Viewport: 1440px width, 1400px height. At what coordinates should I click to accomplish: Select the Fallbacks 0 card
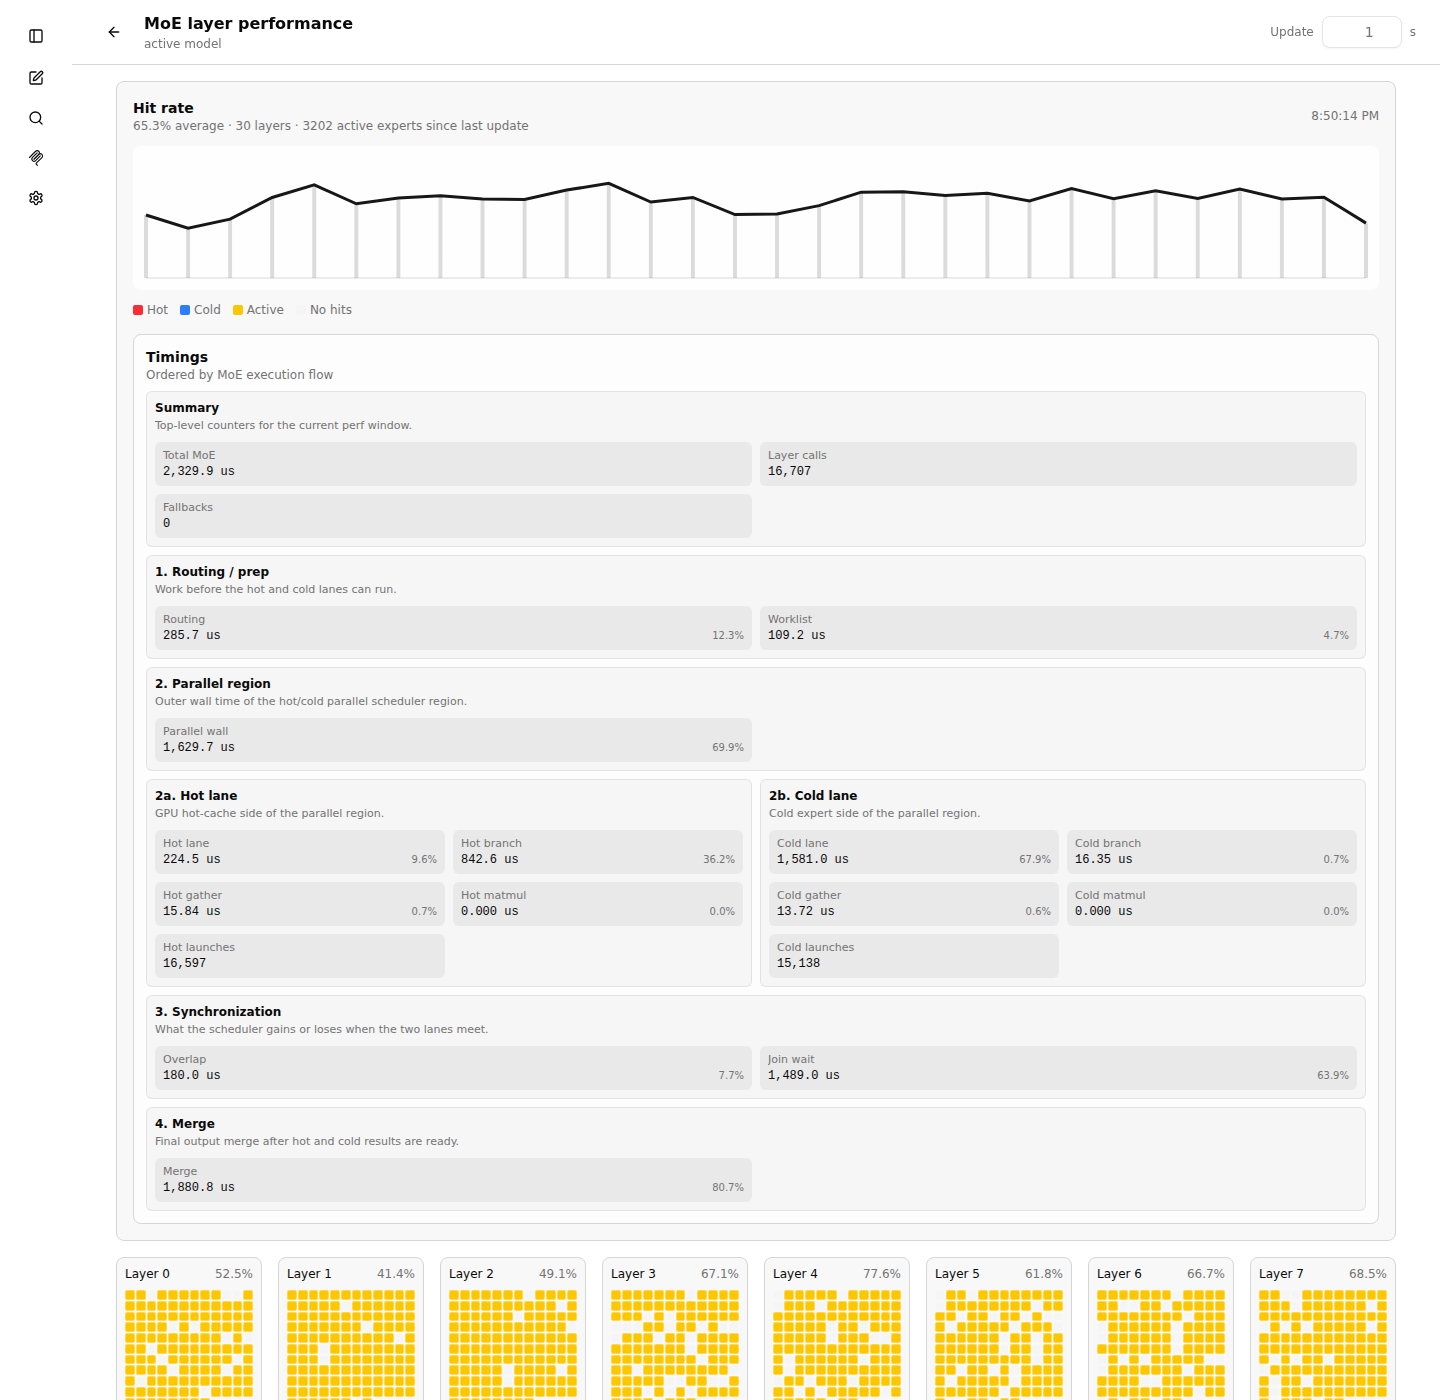pyautogui.click(x=453, y=516)
